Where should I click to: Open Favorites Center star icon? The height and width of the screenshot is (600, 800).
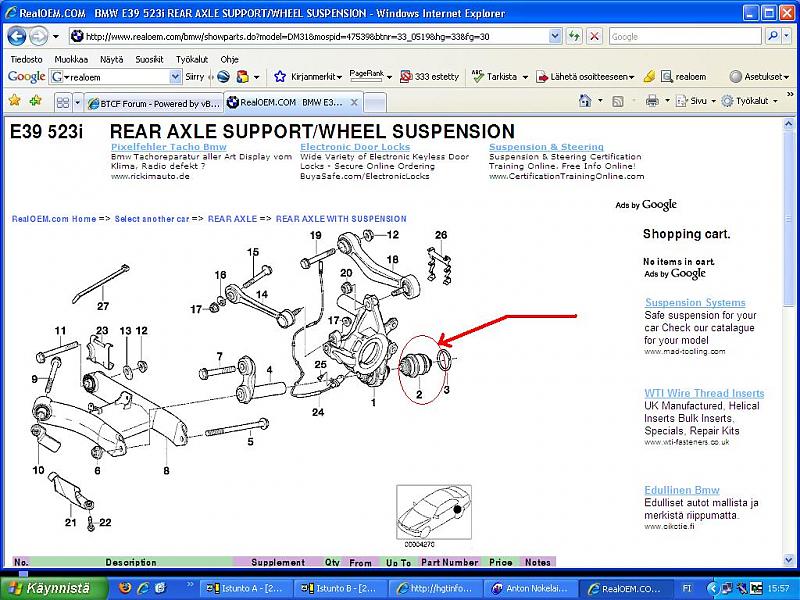tap(15, 101)
